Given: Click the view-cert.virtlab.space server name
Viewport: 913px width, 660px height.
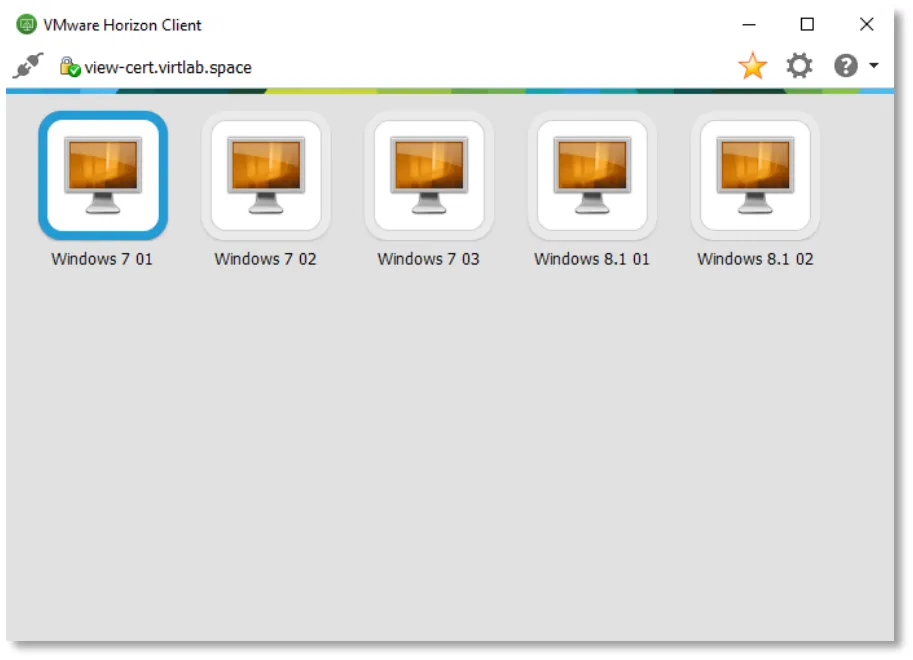Looking at the screenshot, I should pos(168,68).
